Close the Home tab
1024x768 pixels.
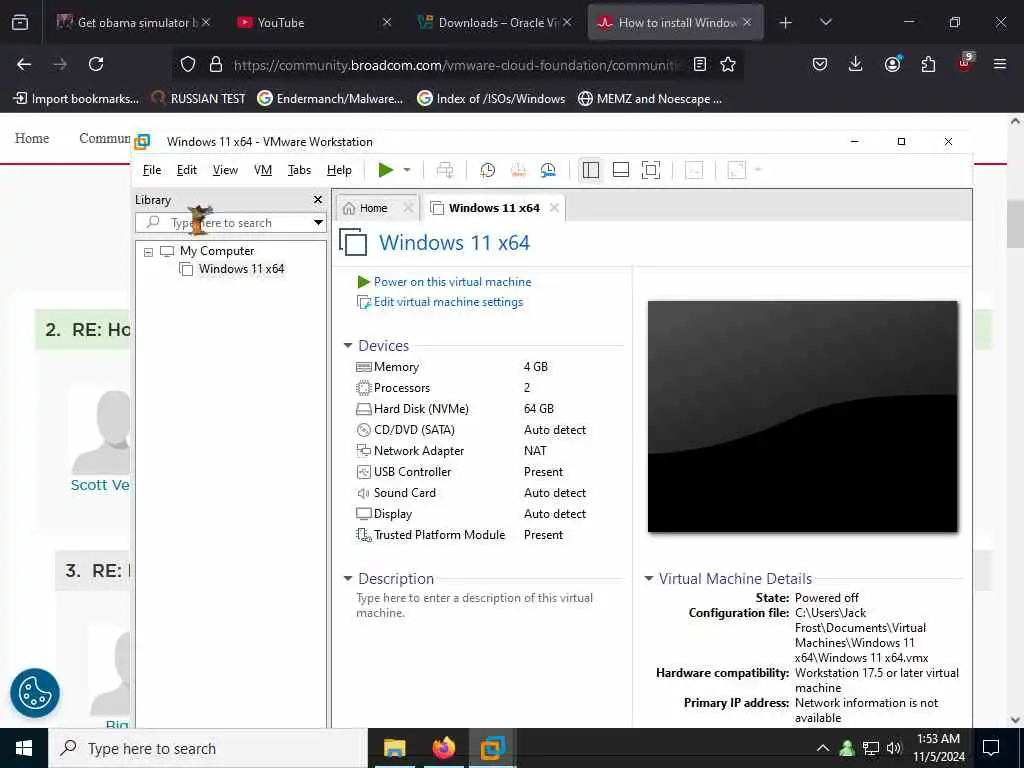pos(408,208)
